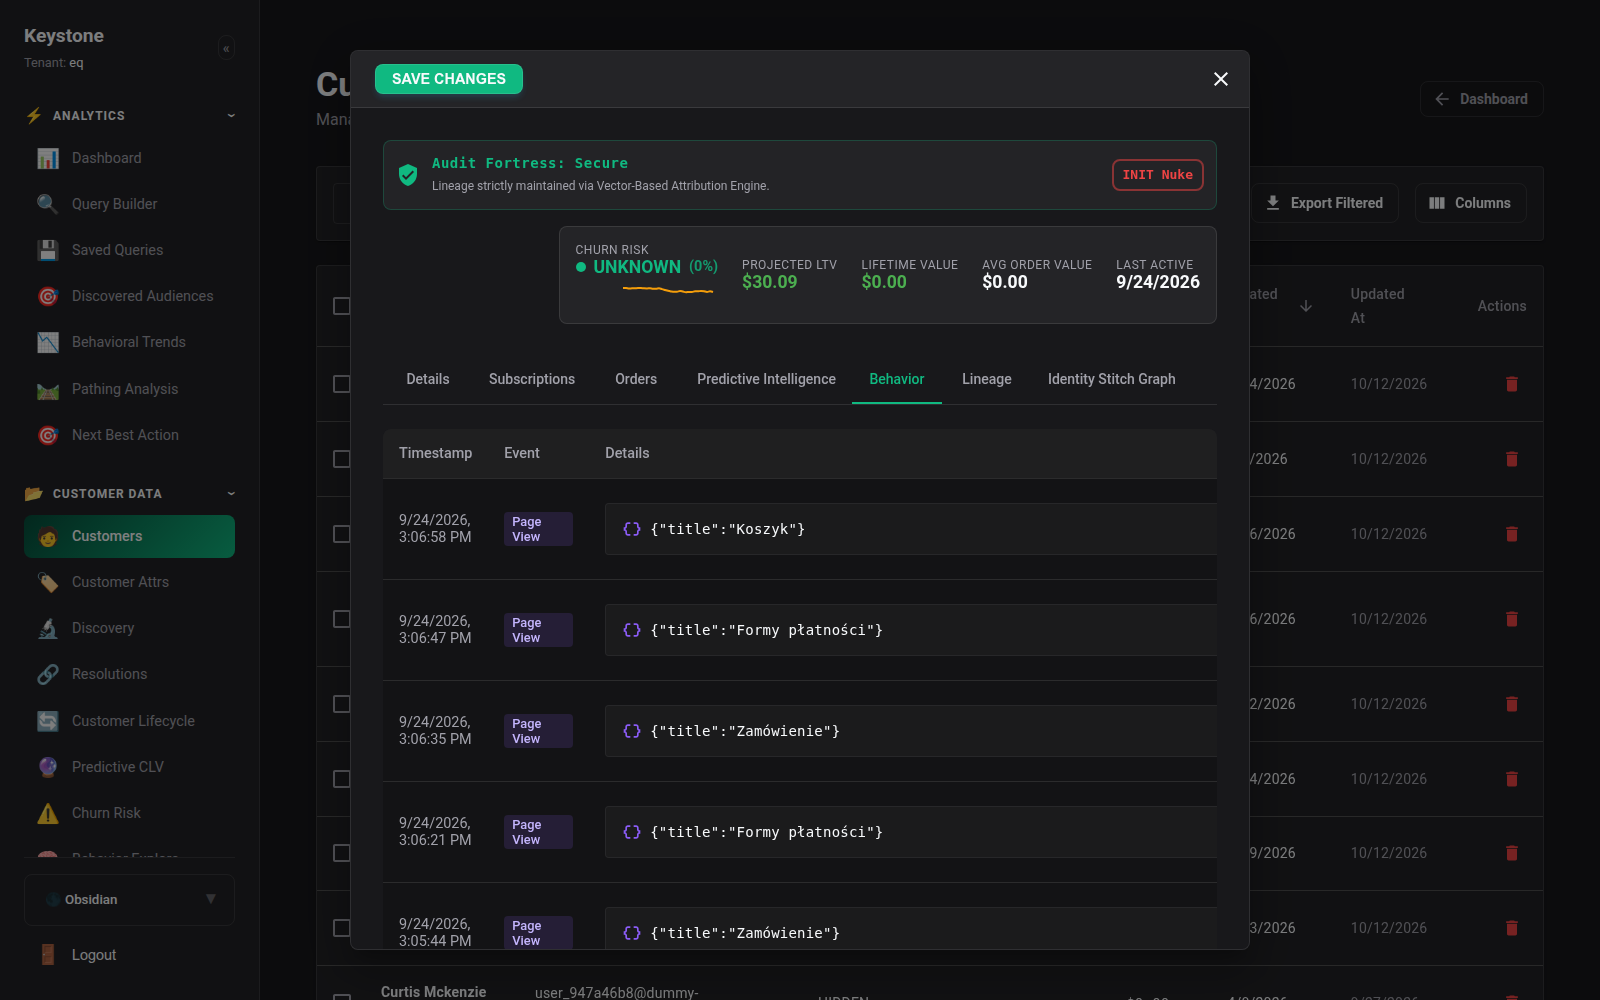Screen dimensions: 1600x1000
Task: Delete the first table row via trash icon
Action: point(1512,384)
